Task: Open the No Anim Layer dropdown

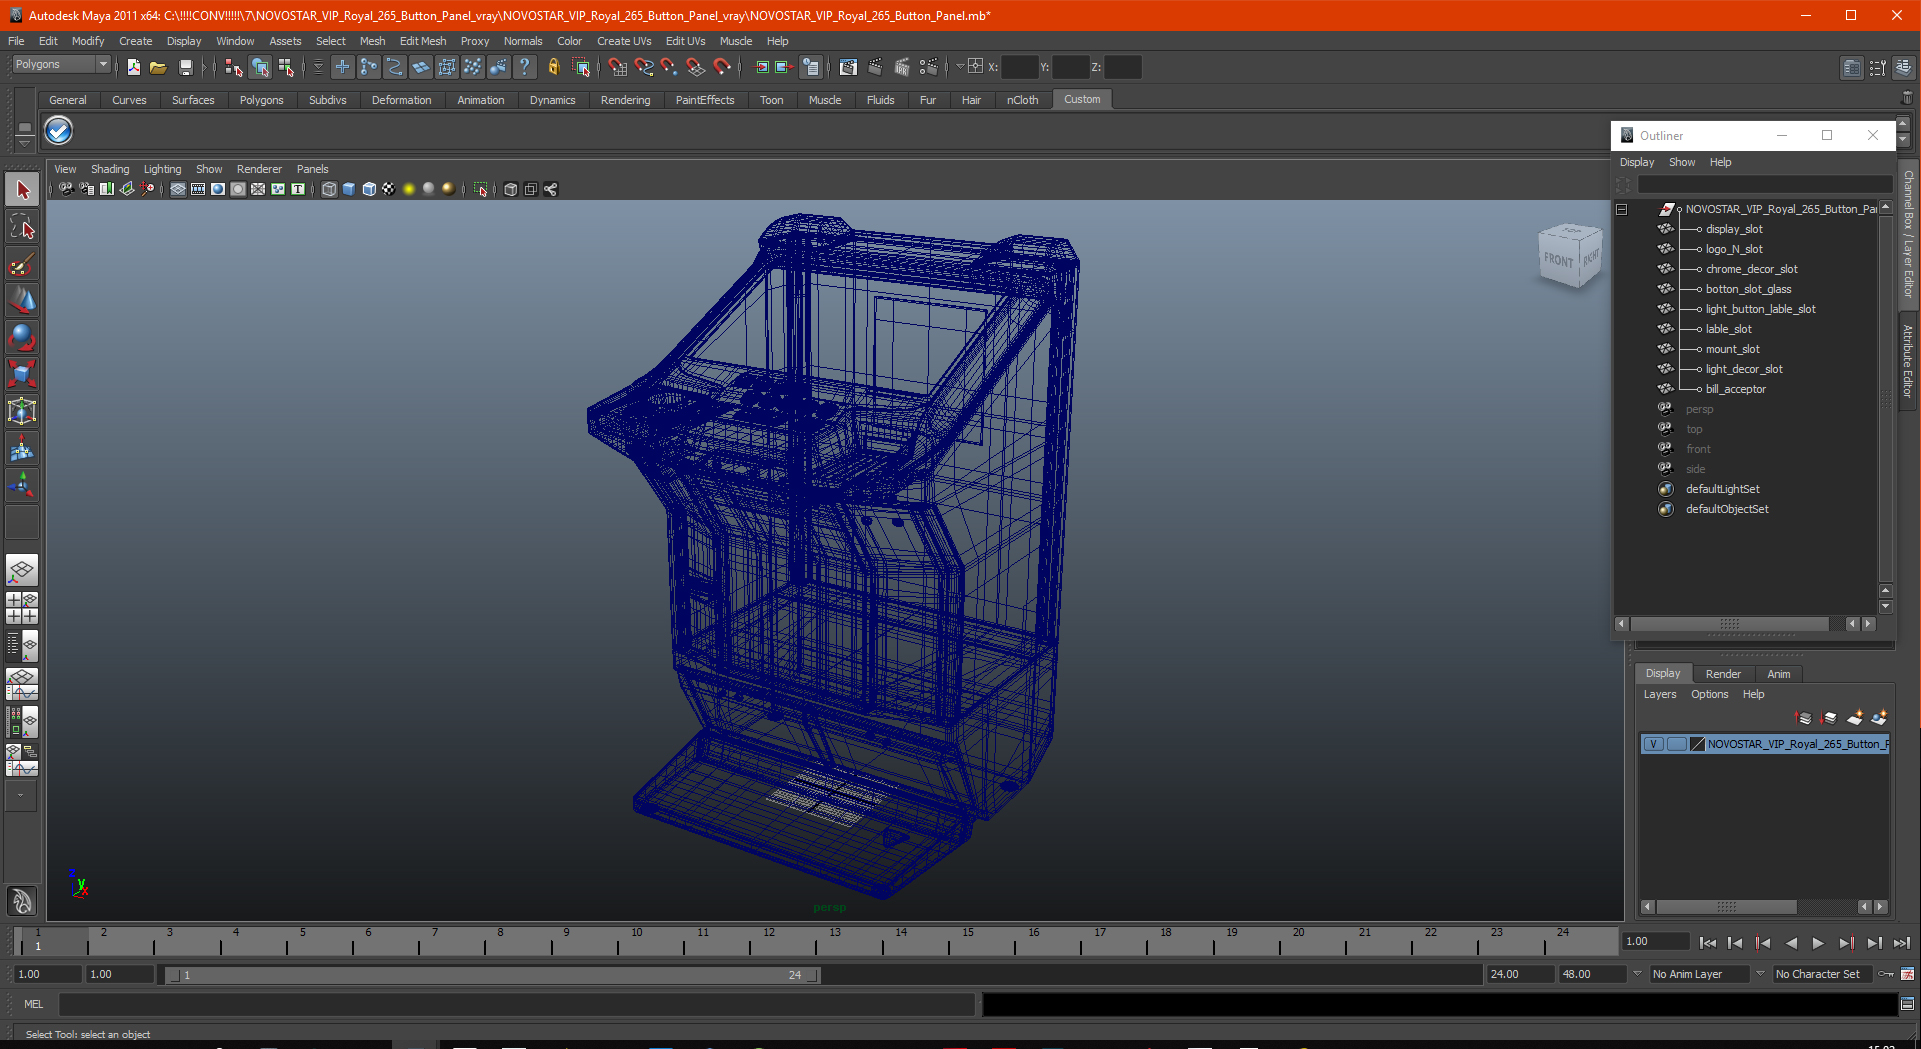Action: pos(1699,974)
